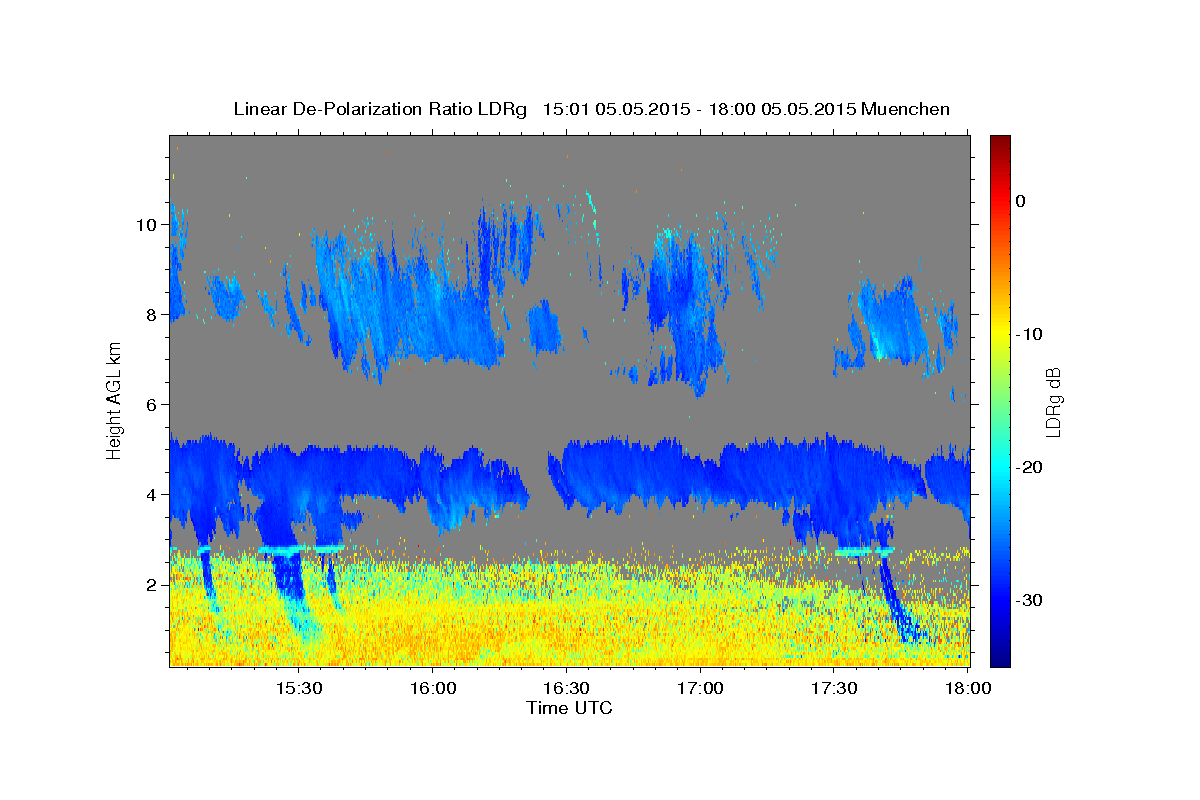Screen dimensions: 1200x800
Task: Click the 16:30 time tick label
Action: coord(566,689)
